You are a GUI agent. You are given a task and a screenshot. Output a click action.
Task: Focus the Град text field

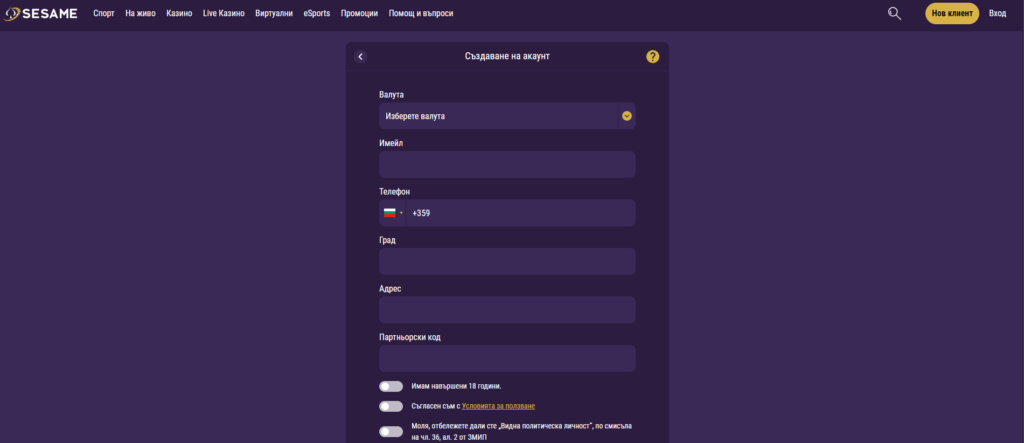click(x=507, y=261)
